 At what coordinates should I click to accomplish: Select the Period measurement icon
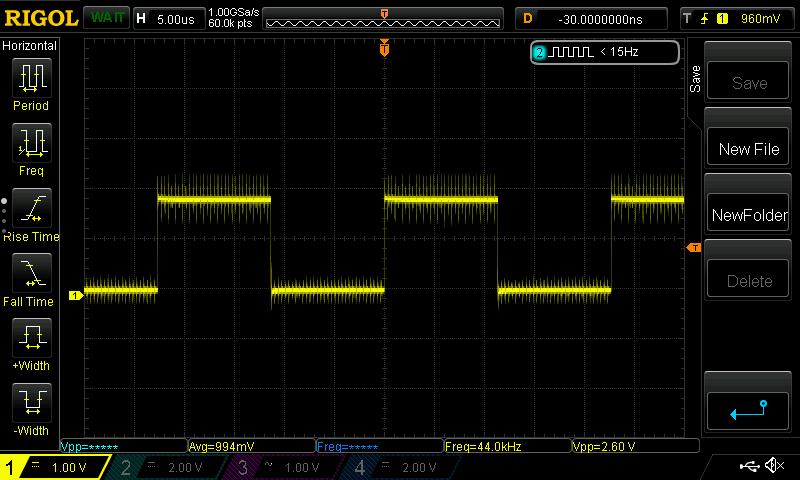tap(32, 78)
